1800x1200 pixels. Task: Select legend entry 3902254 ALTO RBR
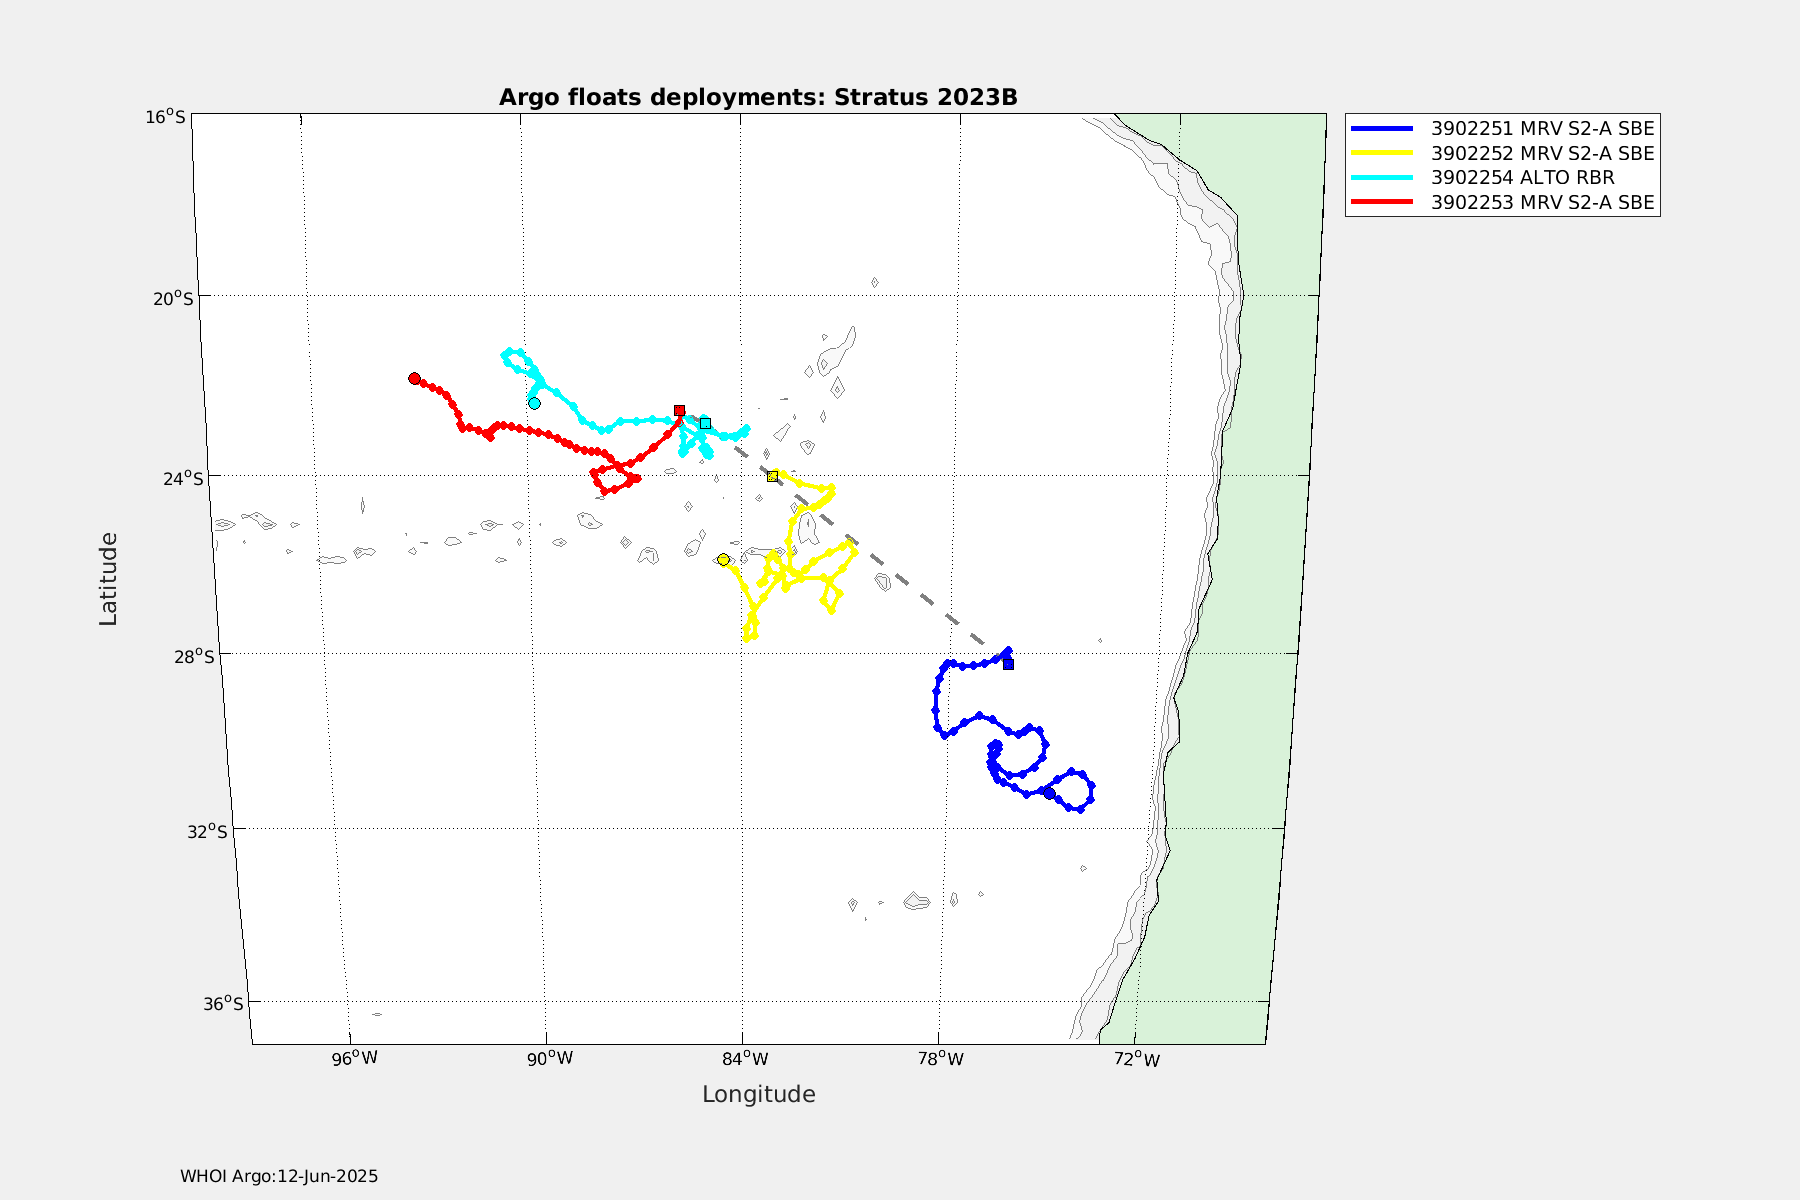1482,177
